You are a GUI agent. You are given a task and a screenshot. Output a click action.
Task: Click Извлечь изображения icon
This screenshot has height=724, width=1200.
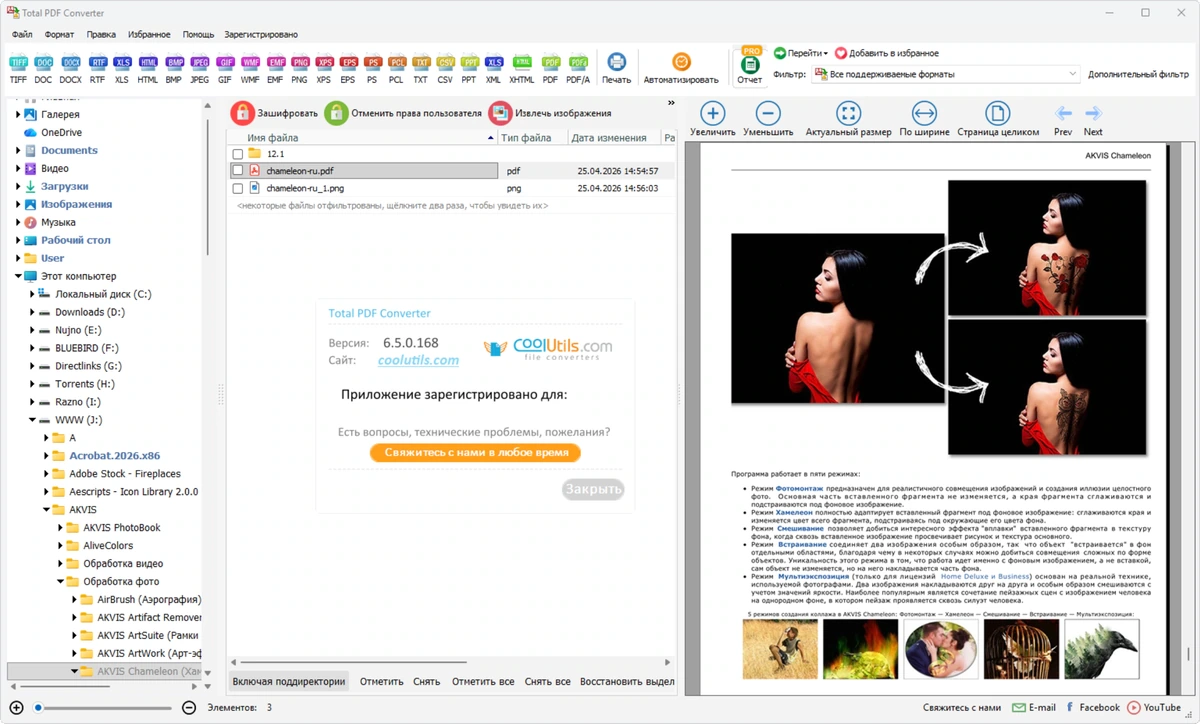coord(500,113)
